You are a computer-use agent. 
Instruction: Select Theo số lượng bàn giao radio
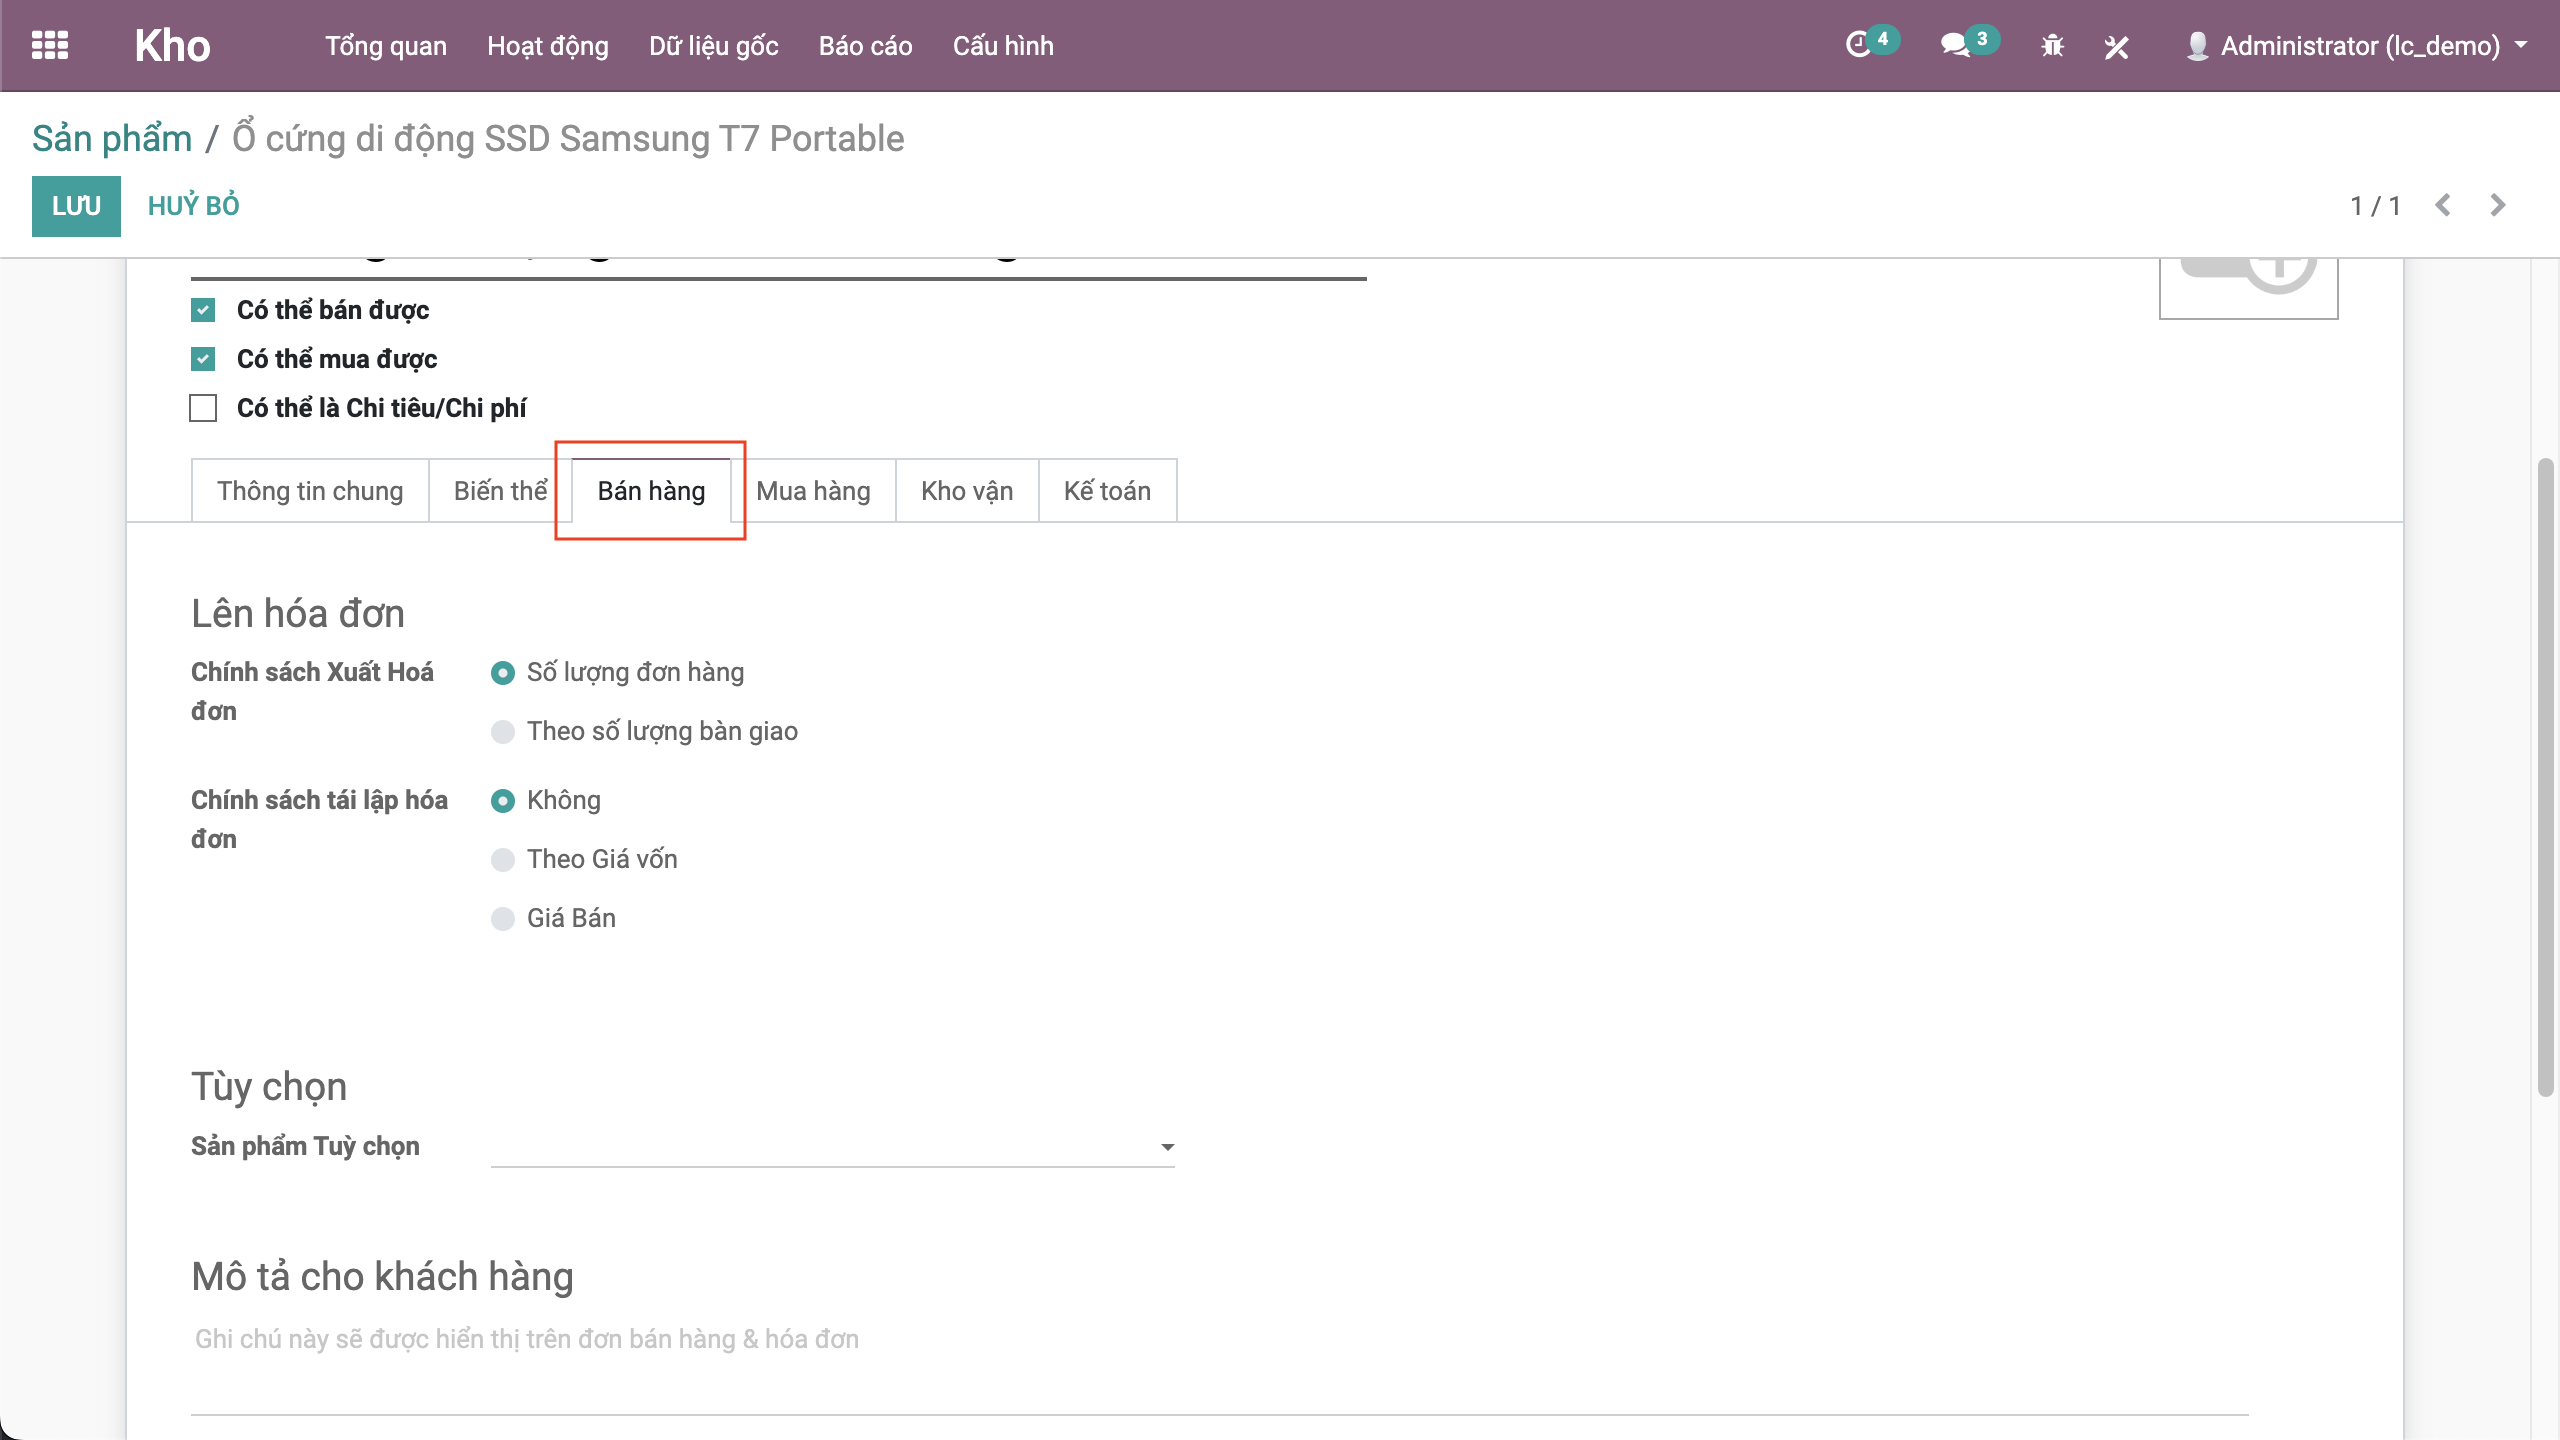(x=503, y=732)
